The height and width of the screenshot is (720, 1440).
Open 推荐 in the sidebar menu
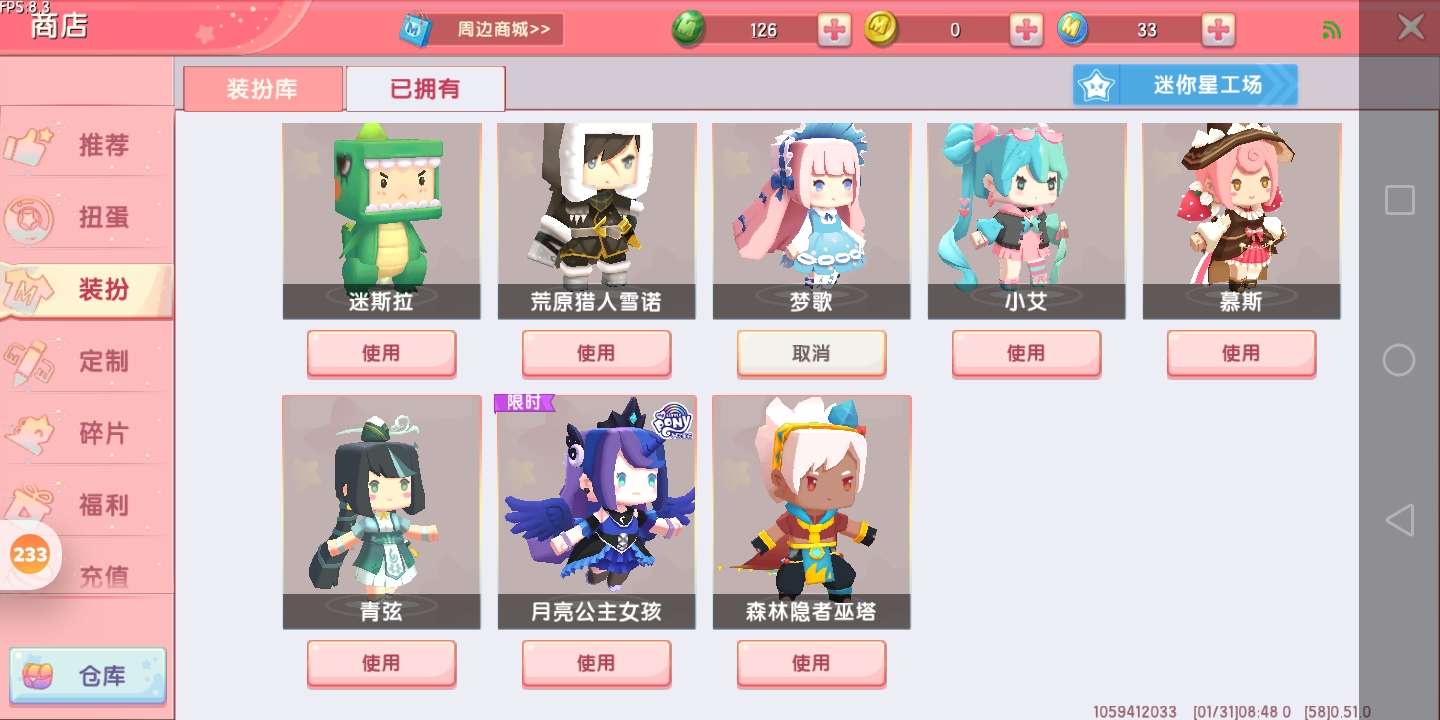pyautogui.click(x=87, y=145)
